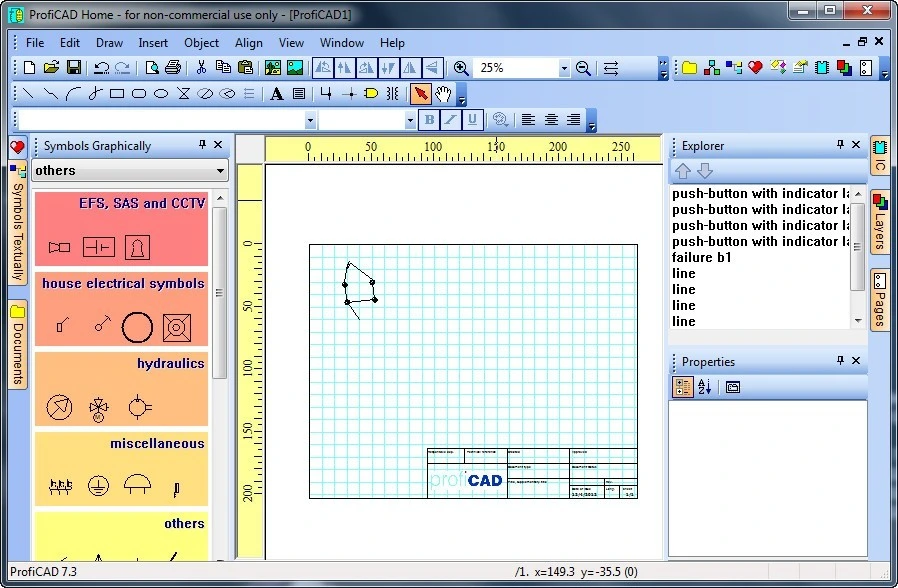The image size is (898, 588).
Task: Select the Rectangle drawing tool
Action: click(x=117, y=93)
